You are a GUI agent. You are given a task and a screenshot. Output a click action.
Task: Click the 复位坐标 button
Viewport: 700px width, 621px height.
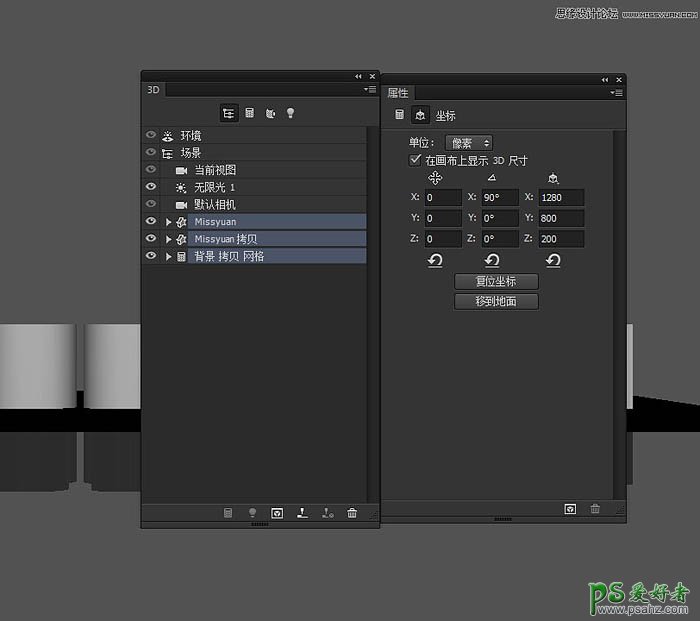[496, 282]
